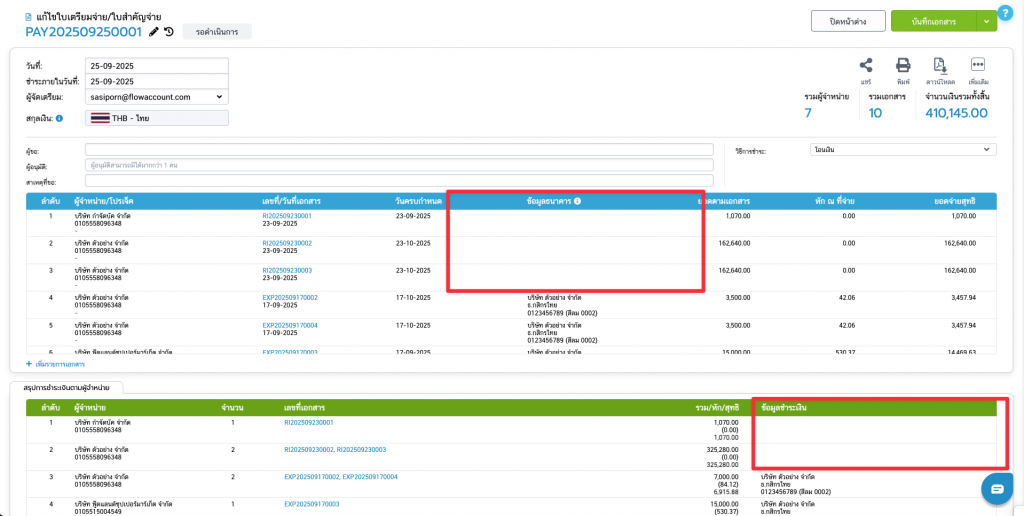Open the more options (เพิ่มเติม) ellipsis icon
The image size is (1024, 516).
978,65
